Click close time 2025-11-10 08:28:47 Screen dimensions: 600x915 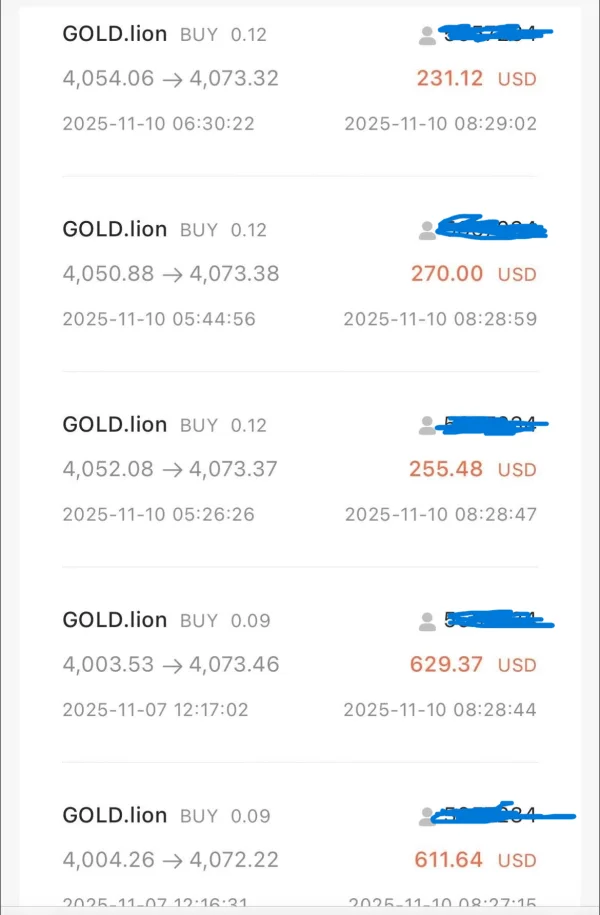coord(441,515)
